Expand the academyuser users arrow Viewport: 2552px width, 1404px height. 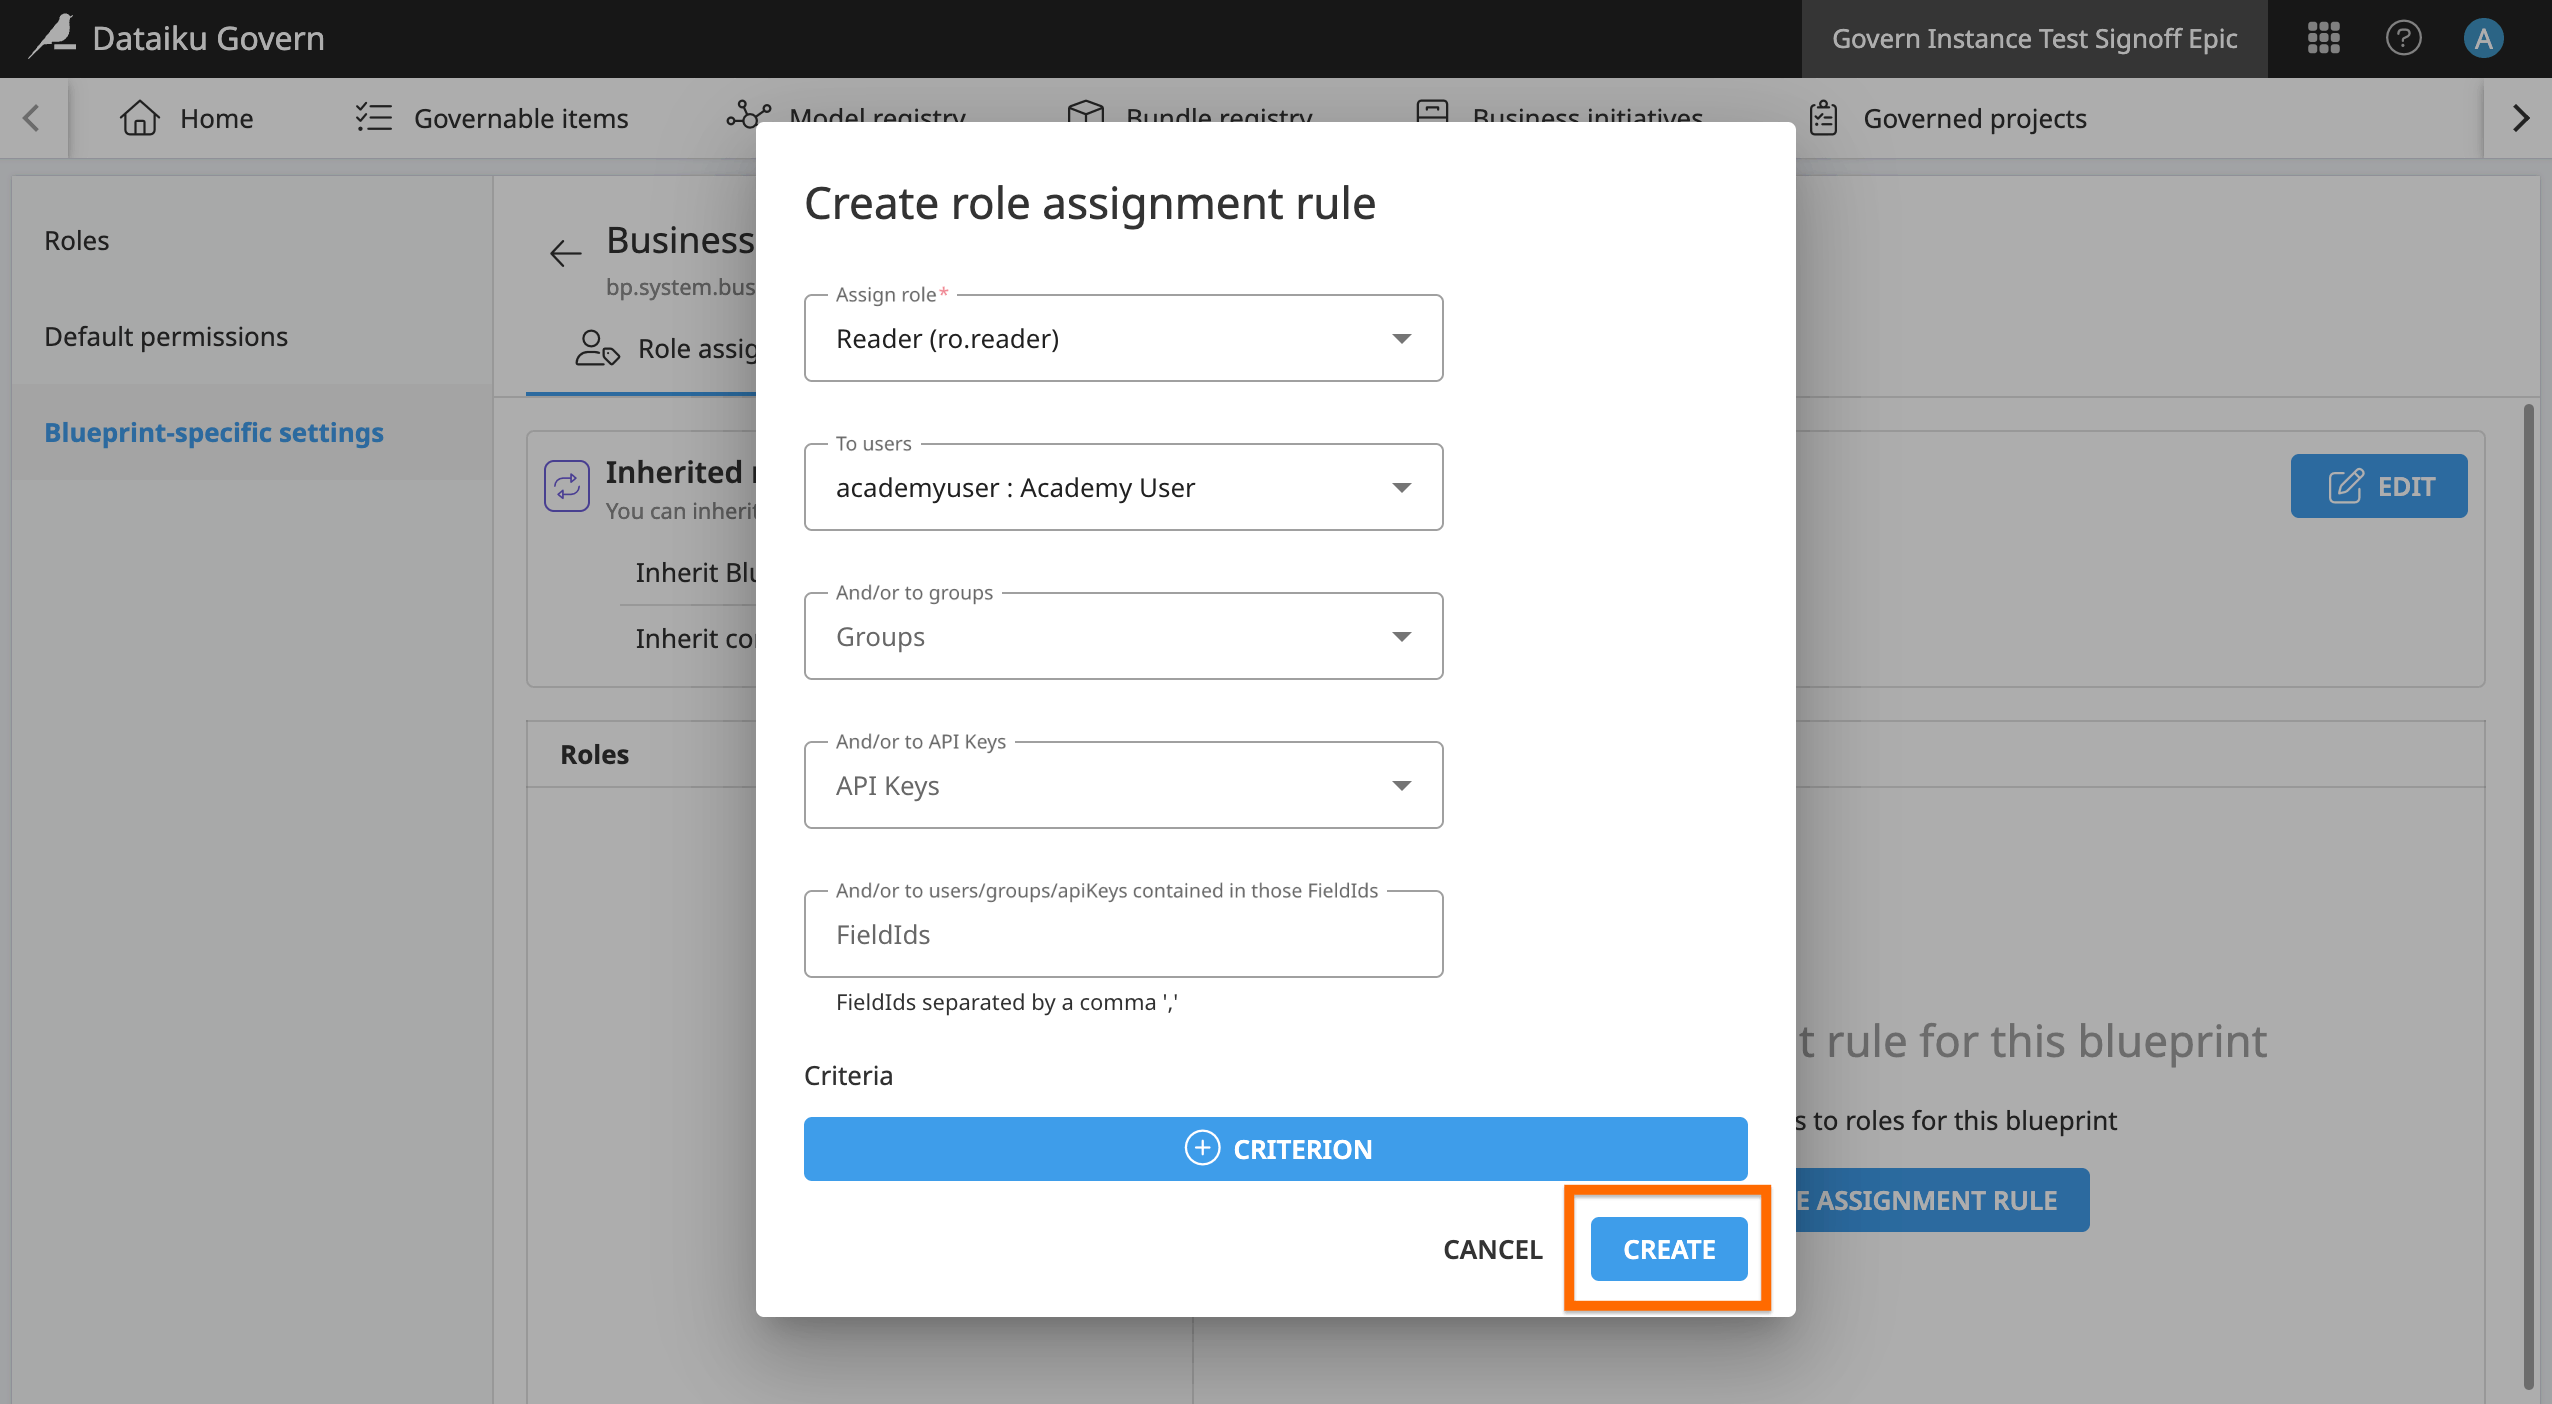click(1402, 488)
